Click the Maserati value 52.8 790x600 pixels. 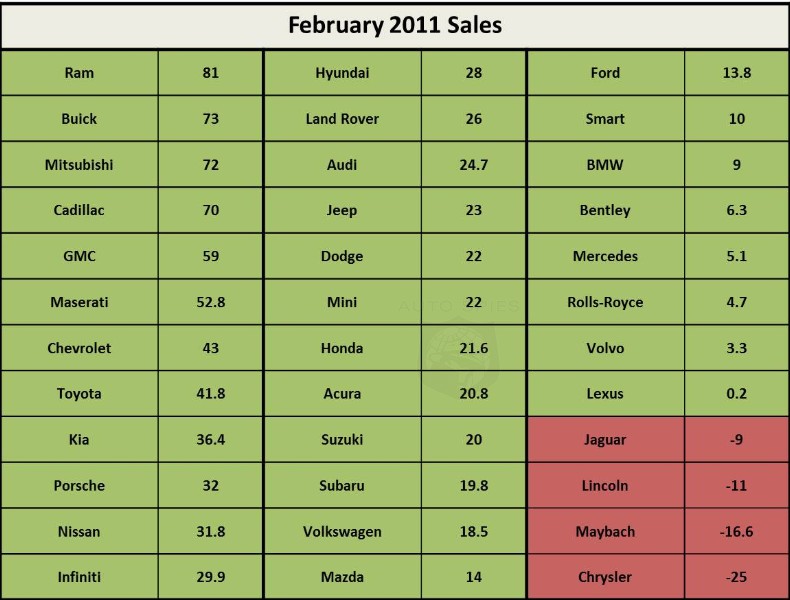click(x=210, y=303)
